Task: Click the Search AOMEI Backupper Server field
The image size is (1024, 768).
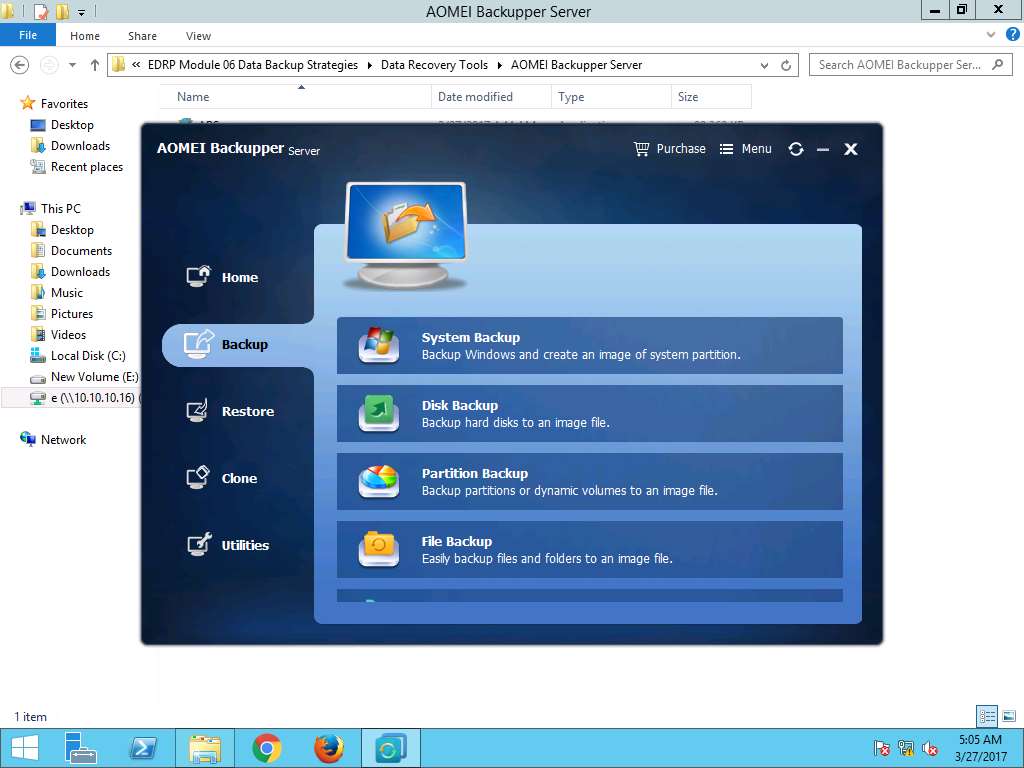Action: [x=910, y=65]
